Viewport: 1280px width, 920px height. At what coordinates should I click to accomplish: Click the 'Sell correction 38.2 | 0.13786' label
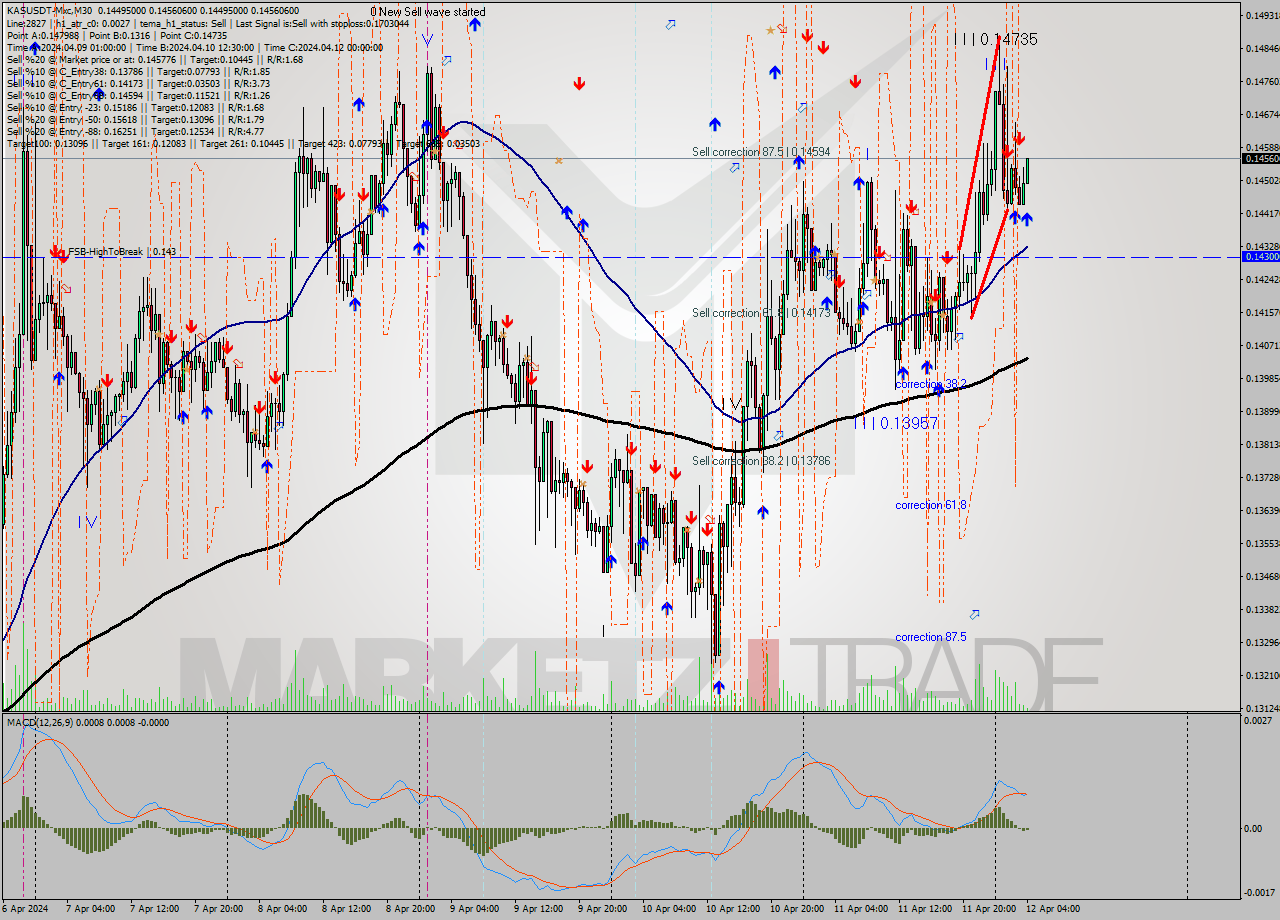point(761,461)
